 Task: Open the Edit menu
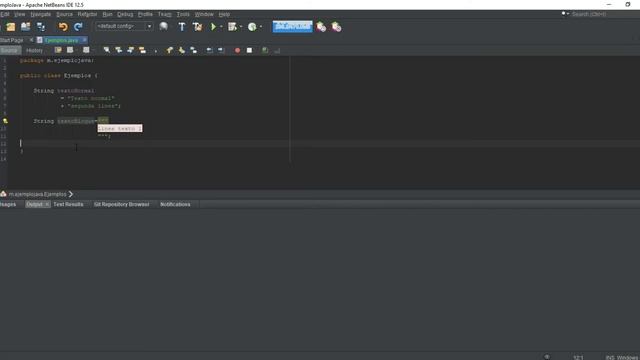(x=4, y=14)
